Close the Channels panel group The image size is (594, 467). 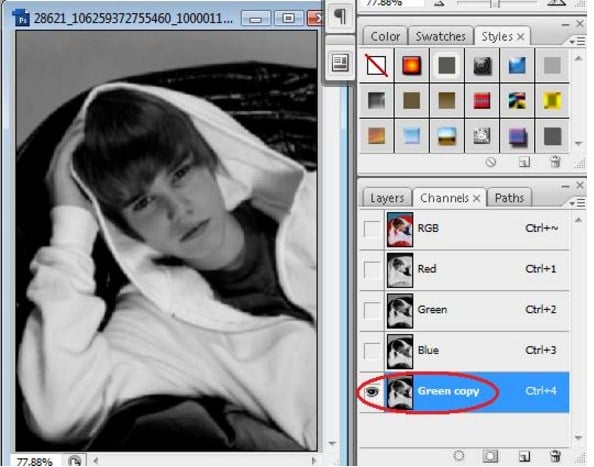[x=579, y=185]
